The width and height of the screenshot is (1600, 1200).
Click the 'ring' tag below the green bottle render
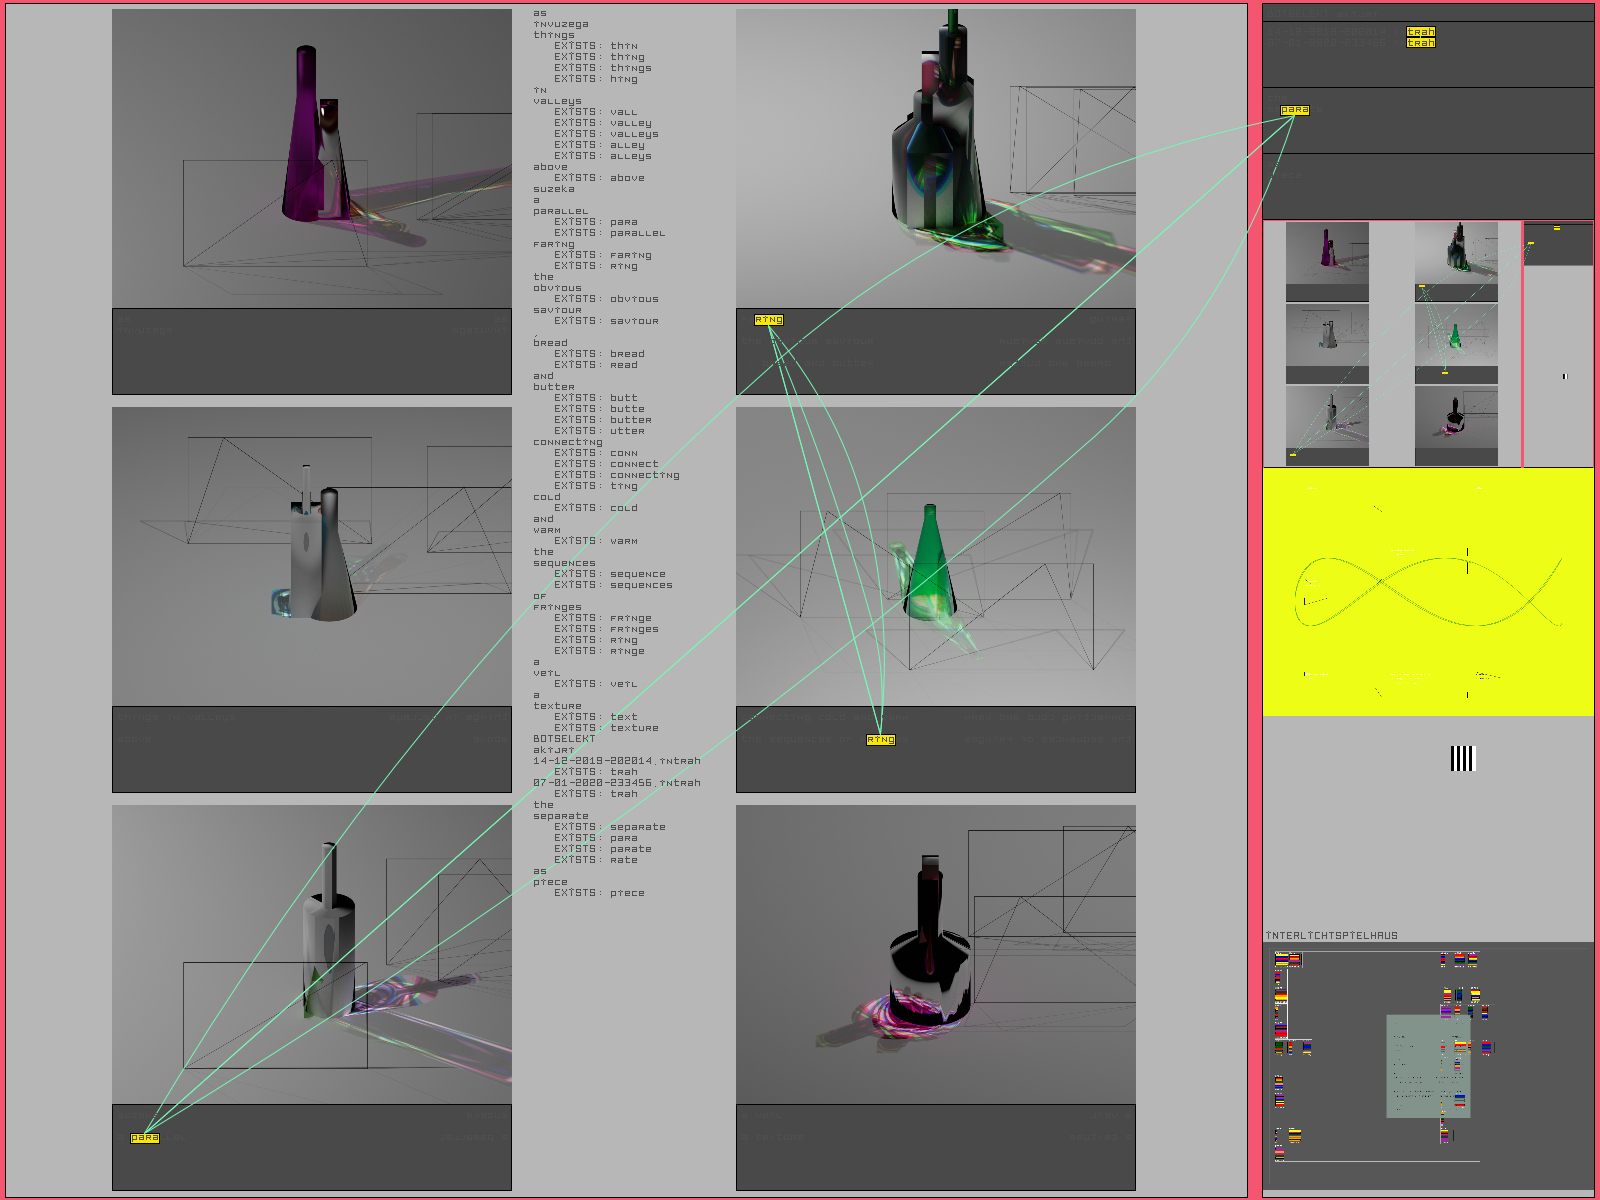pos(880,740)
